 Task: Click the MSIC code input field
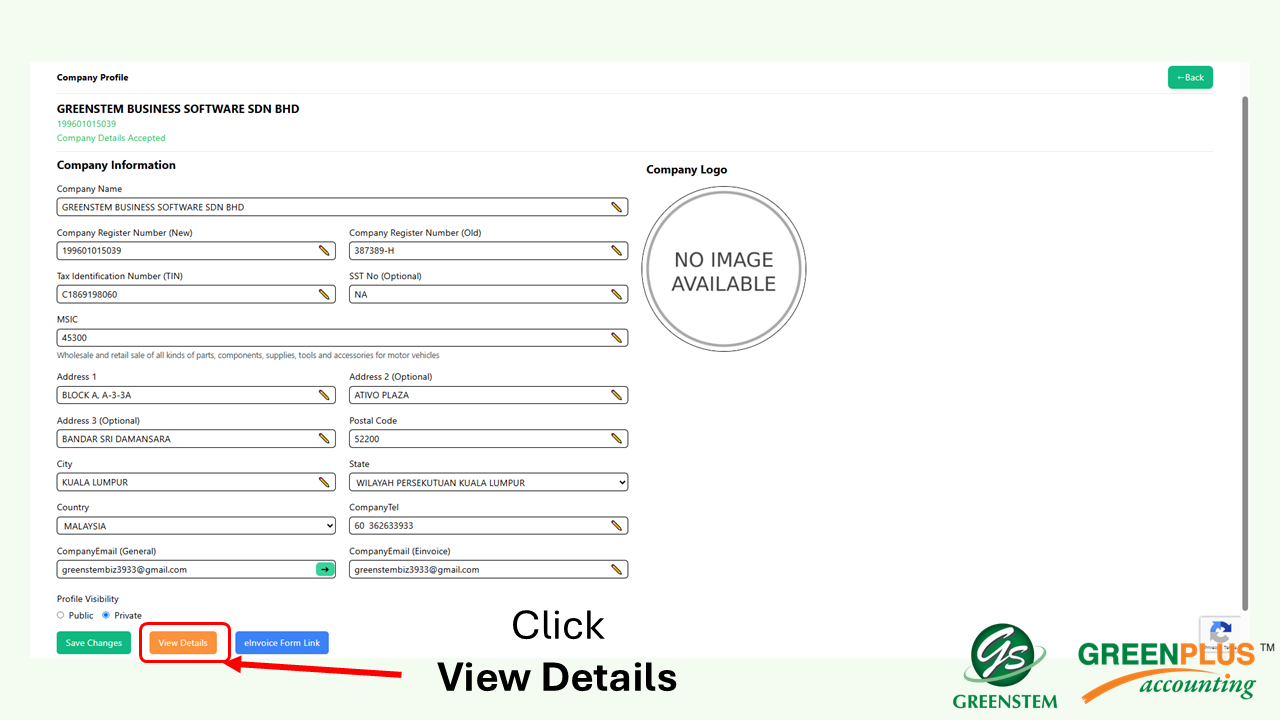point(343,338)
